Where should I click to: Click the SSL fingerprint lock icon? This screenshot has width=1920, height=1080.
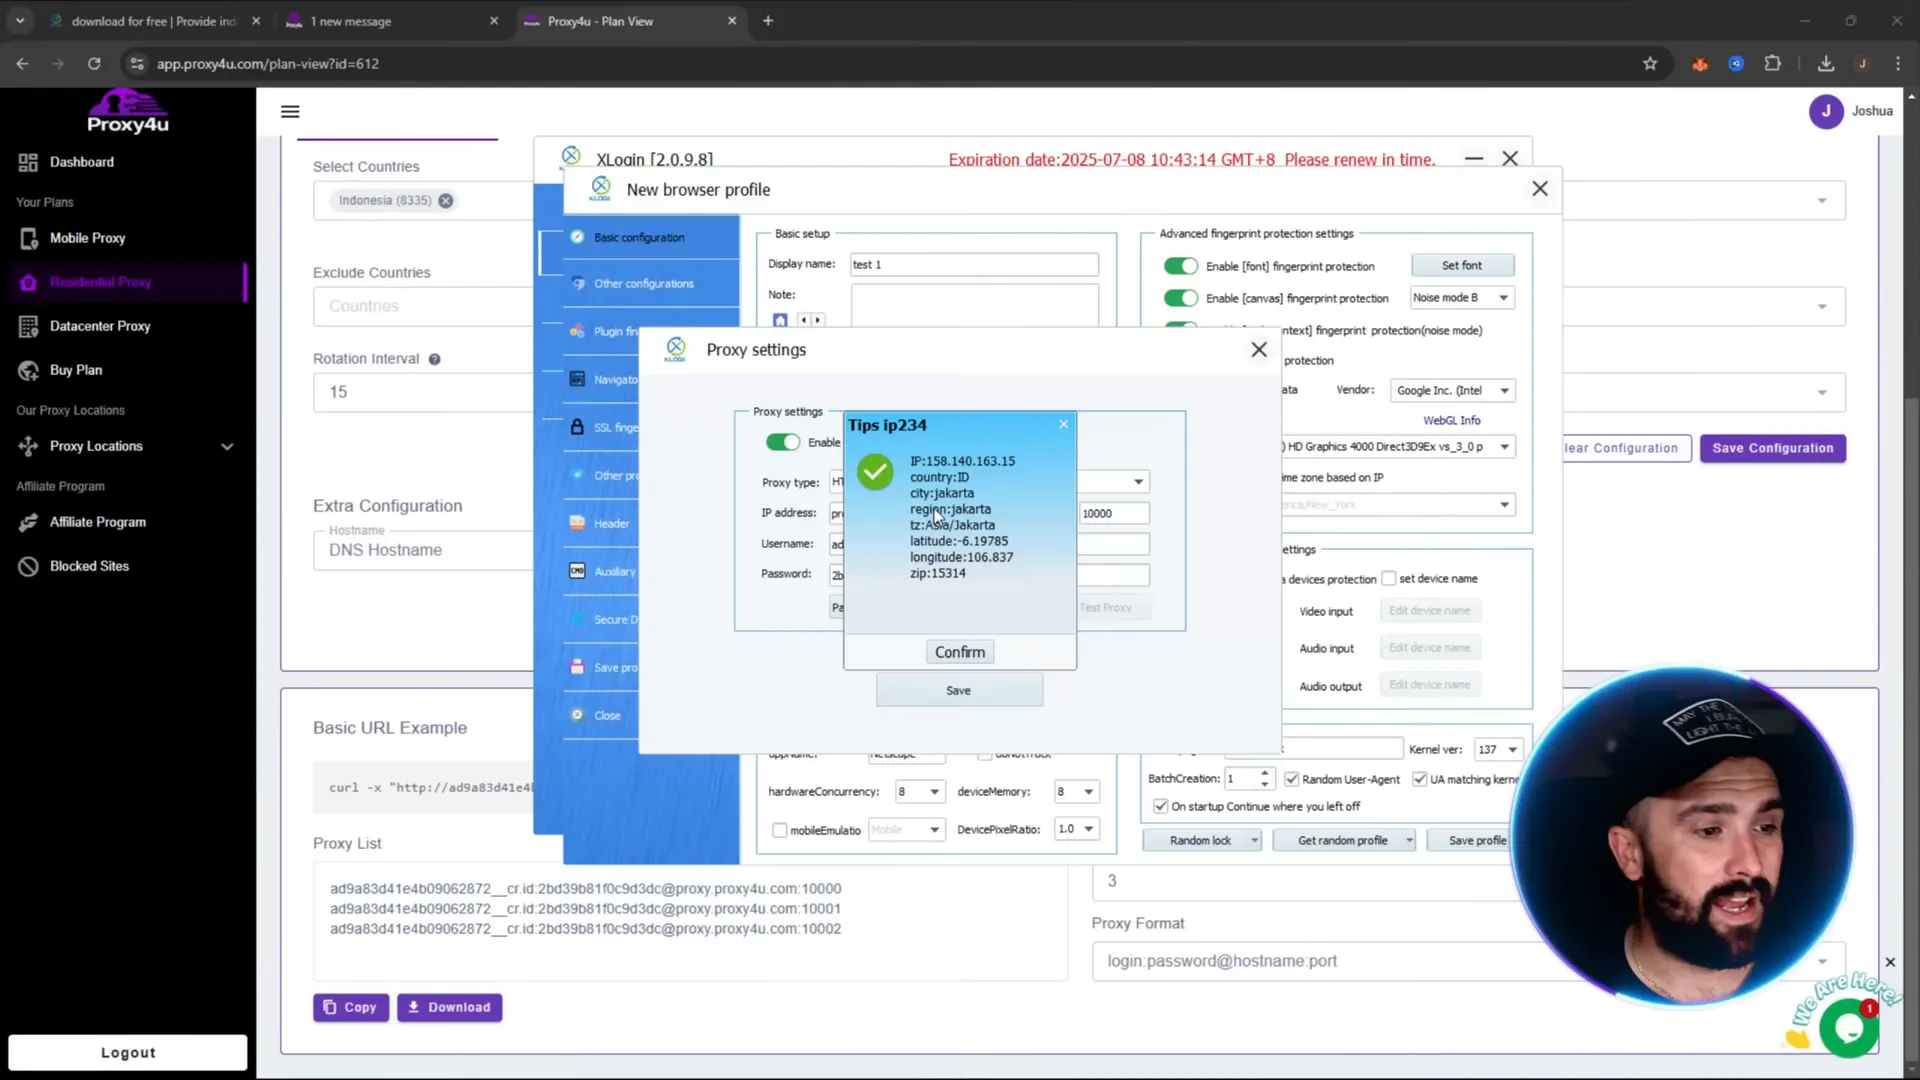click(x=577, y=427)
